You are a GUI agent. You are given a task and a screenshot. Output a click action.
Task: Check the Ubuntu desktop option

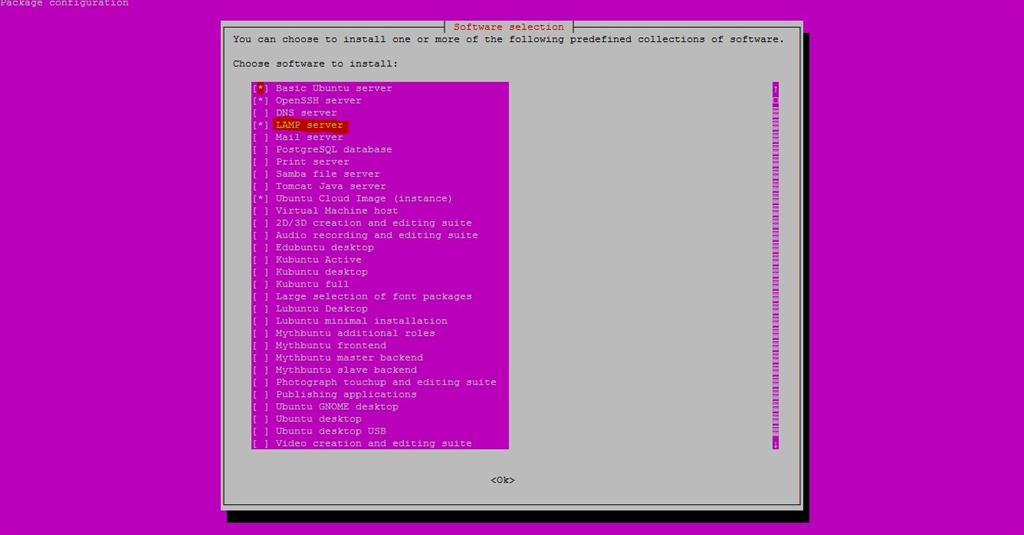[x=261, y=419]
